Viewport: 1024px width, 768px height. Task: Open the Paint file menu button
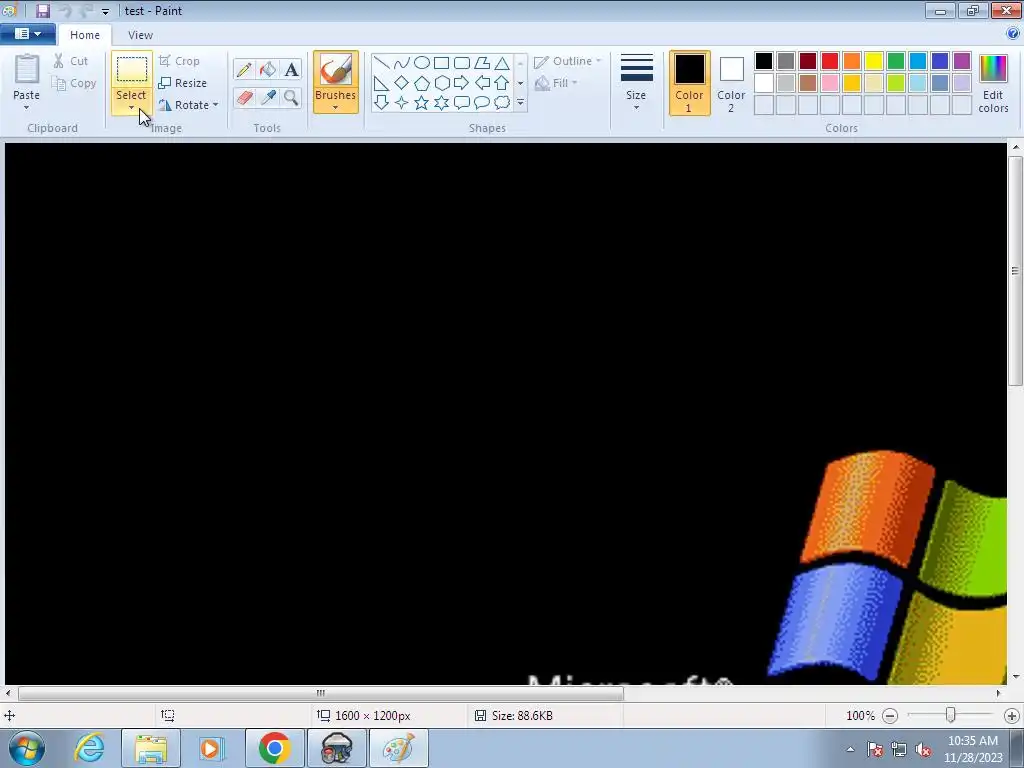click(x=27, y=34)
